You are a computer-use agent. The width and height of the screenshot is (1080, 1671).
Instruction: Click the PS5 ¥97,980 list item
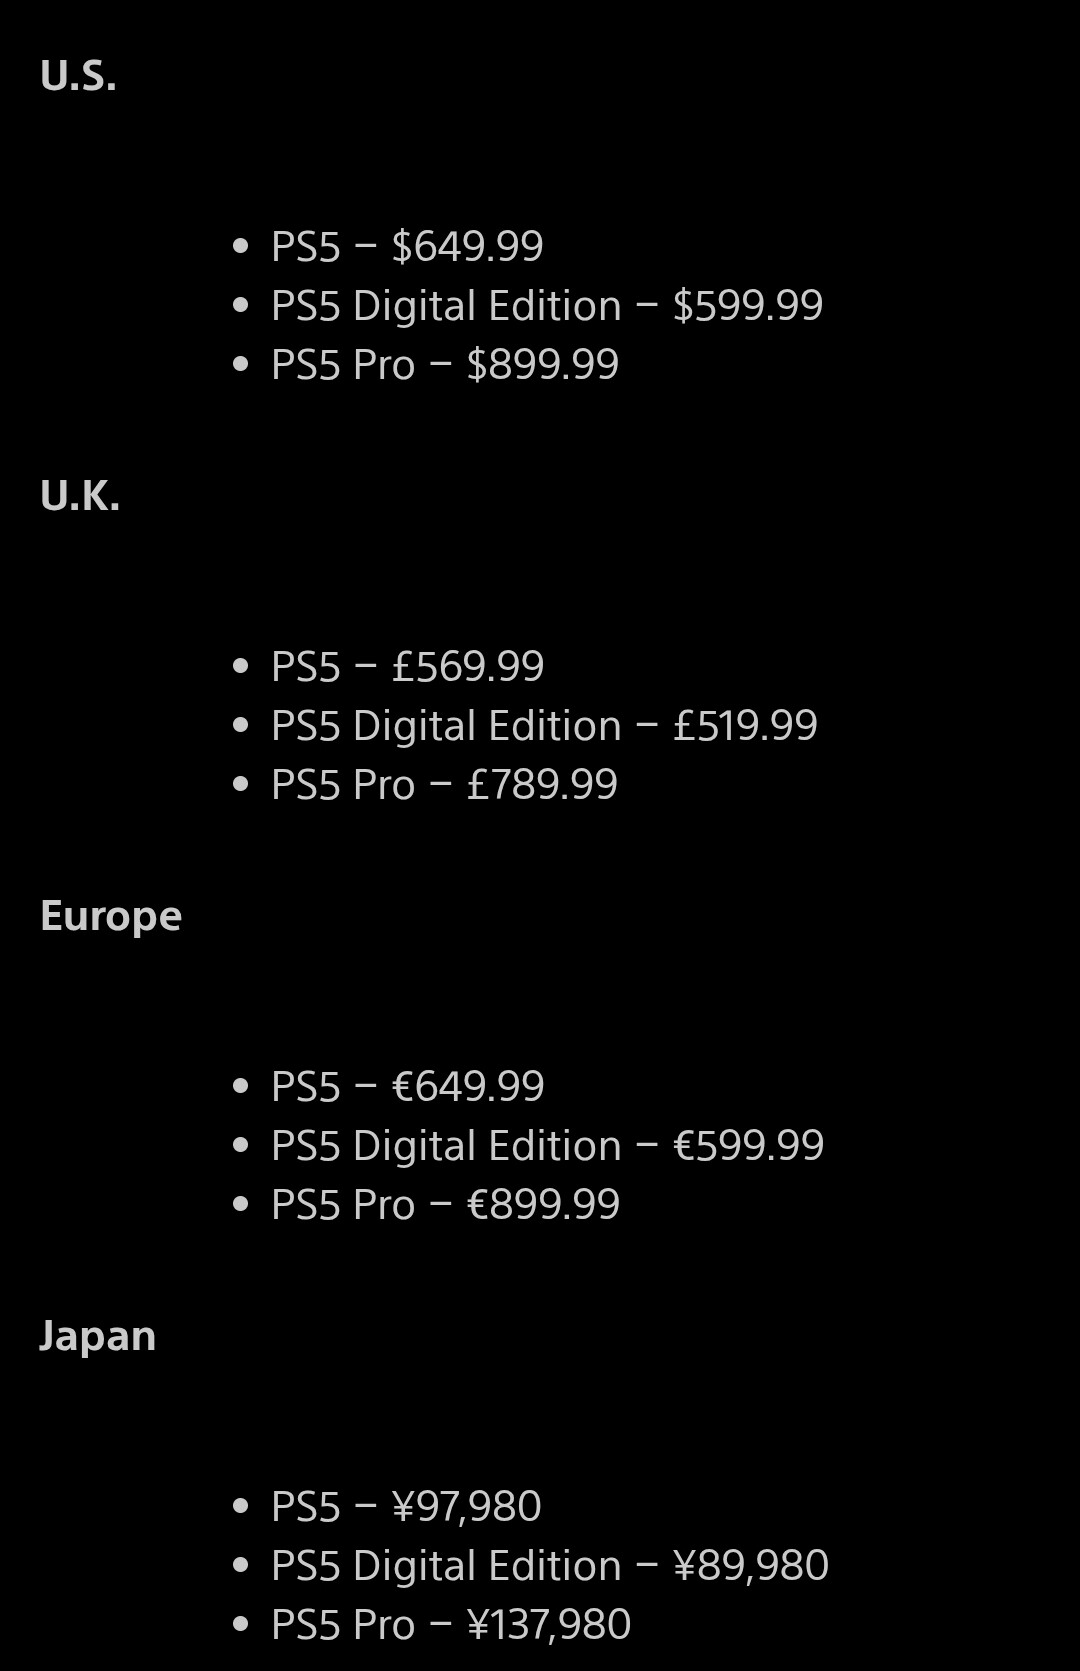pyautogui.click(x=406, y=1506)
